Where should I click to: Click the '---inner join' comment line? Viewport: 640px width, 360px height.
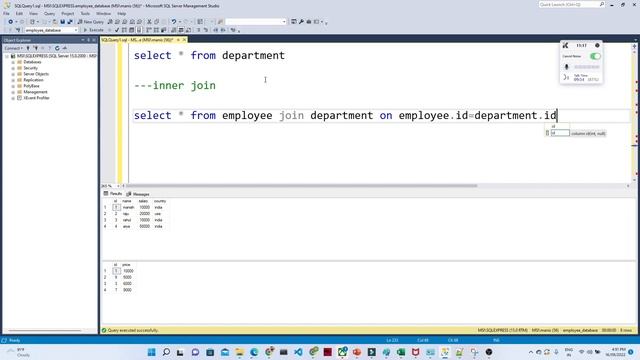click(175, 86)
